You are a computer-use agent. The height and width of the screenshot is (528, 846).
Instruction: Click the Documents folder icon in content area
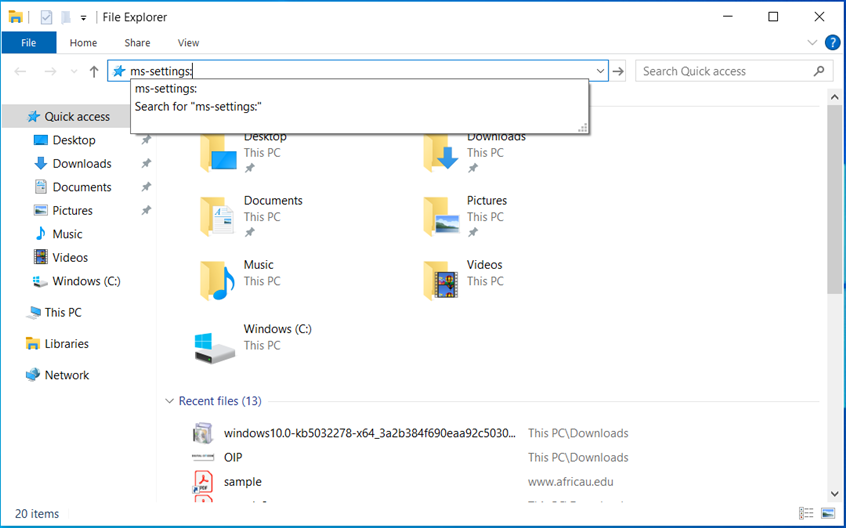[217, 217]
